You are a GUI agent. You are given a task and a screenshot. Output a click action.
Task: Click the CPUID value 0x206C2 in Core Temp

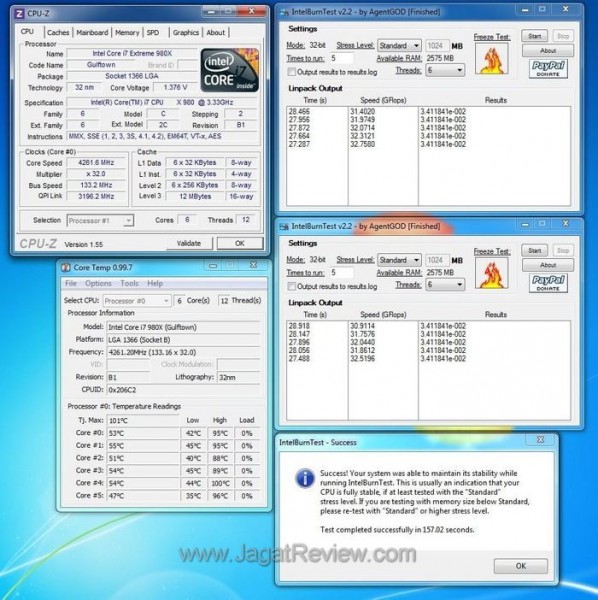click(x=183, y=390)
